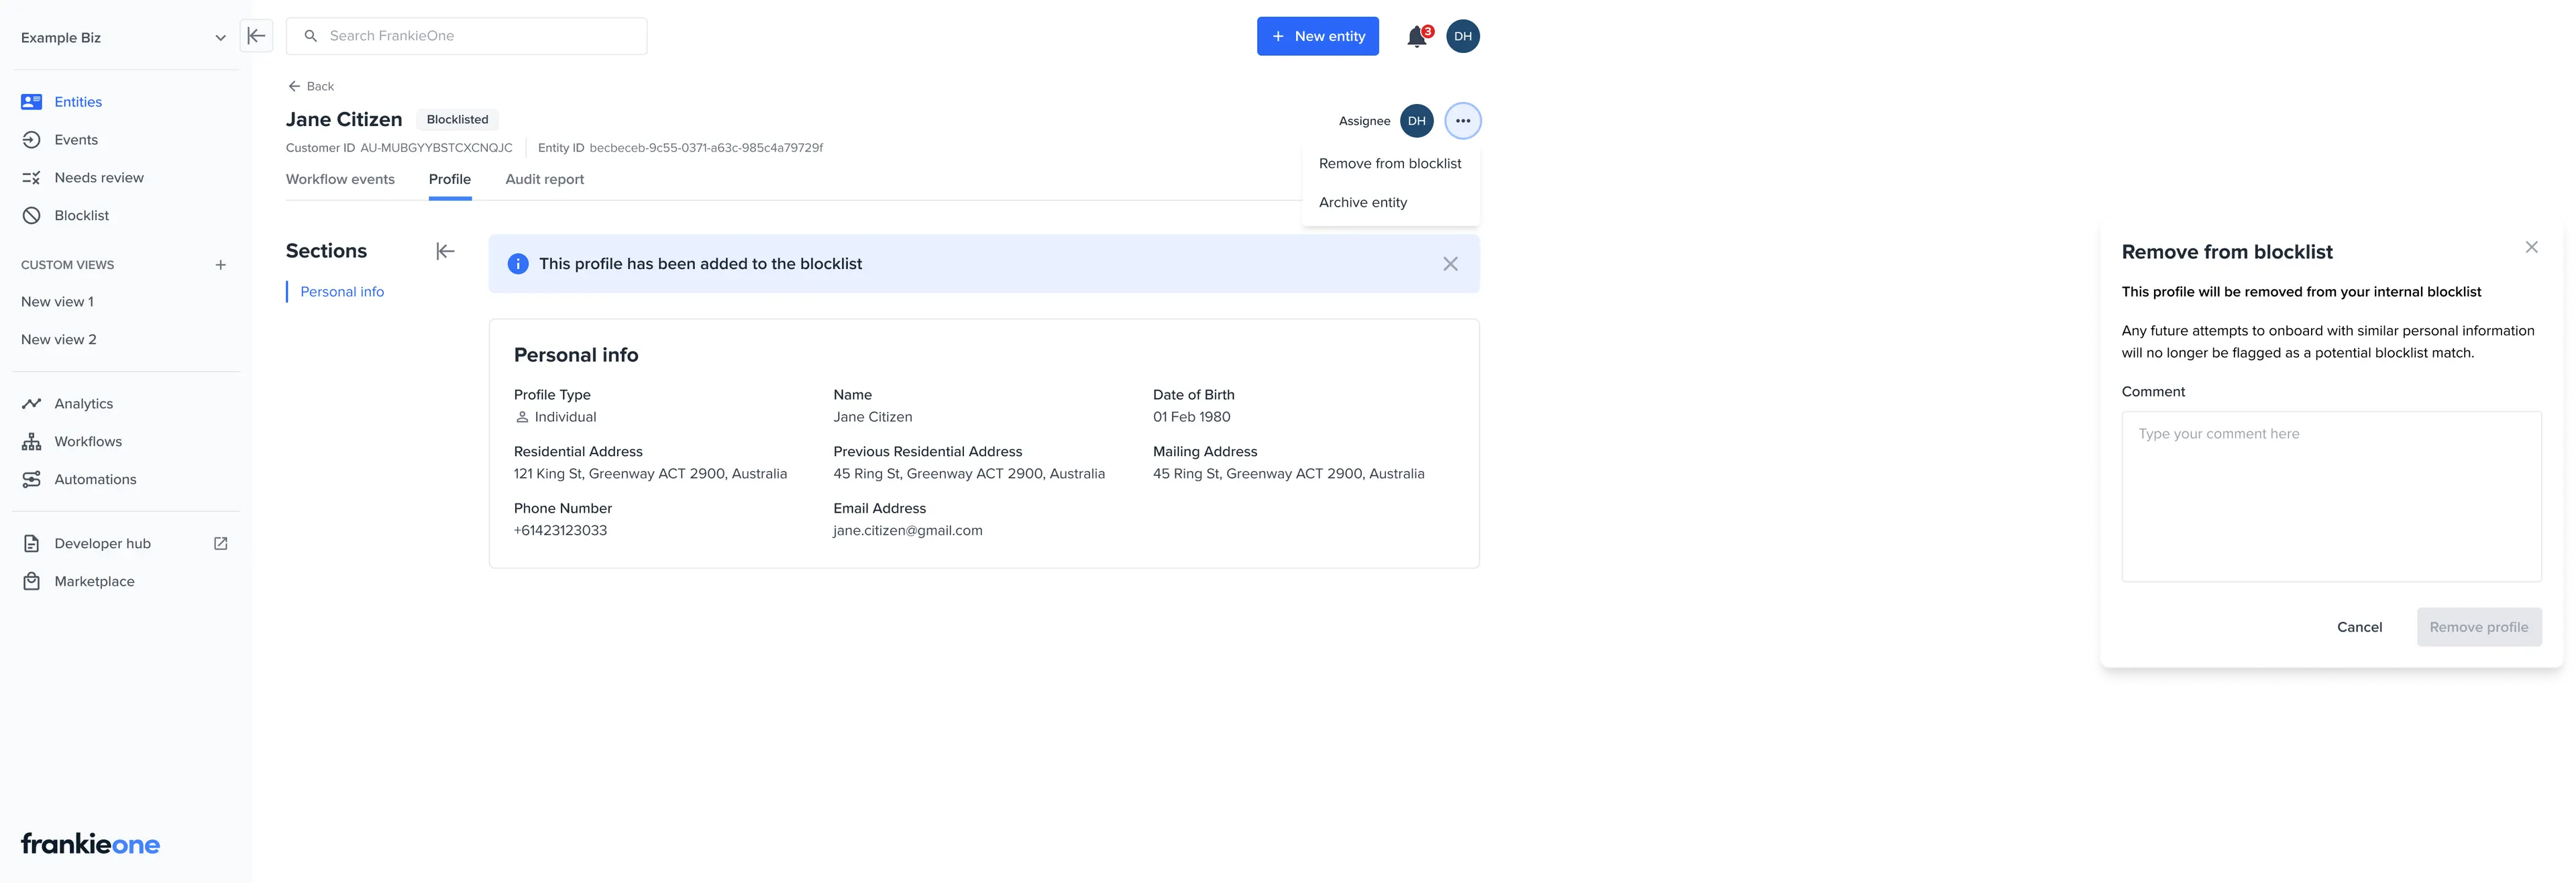Go to Automations in sidebar
The height and width of the screenshot is (883, 2576).
coord(95,479)
